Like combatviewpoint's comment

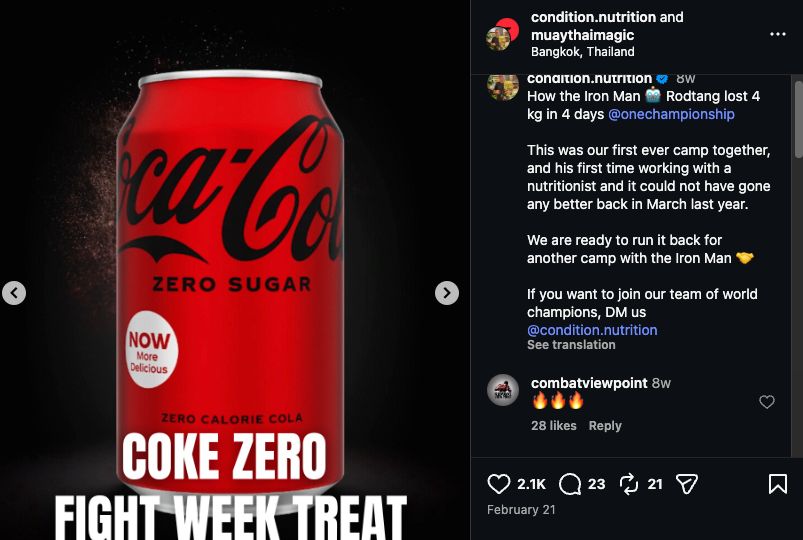767,402
